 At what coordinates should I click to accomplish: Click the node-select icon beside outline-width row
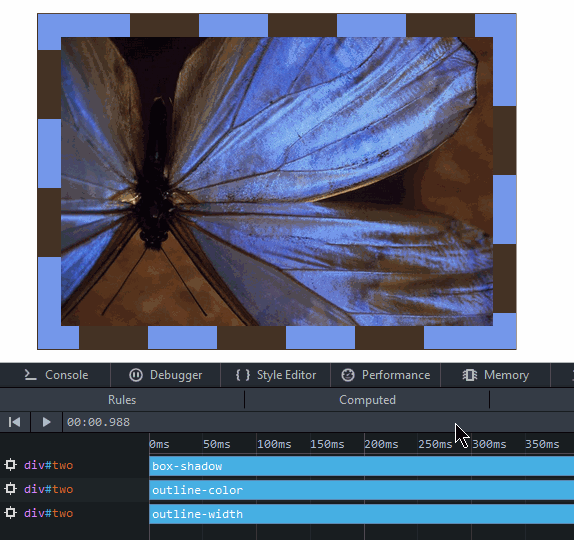(11, 513)
